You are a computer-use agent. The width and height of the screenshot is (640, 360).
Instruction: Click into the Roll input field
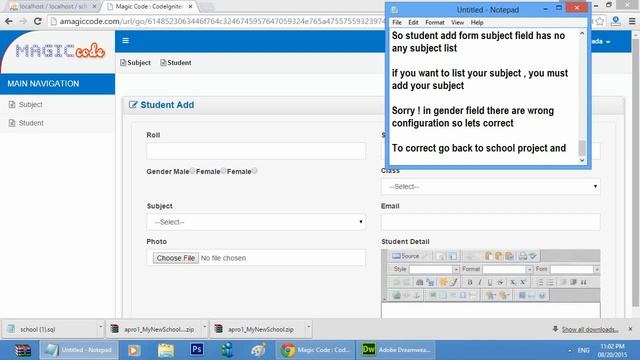click(x=256, y=151)
